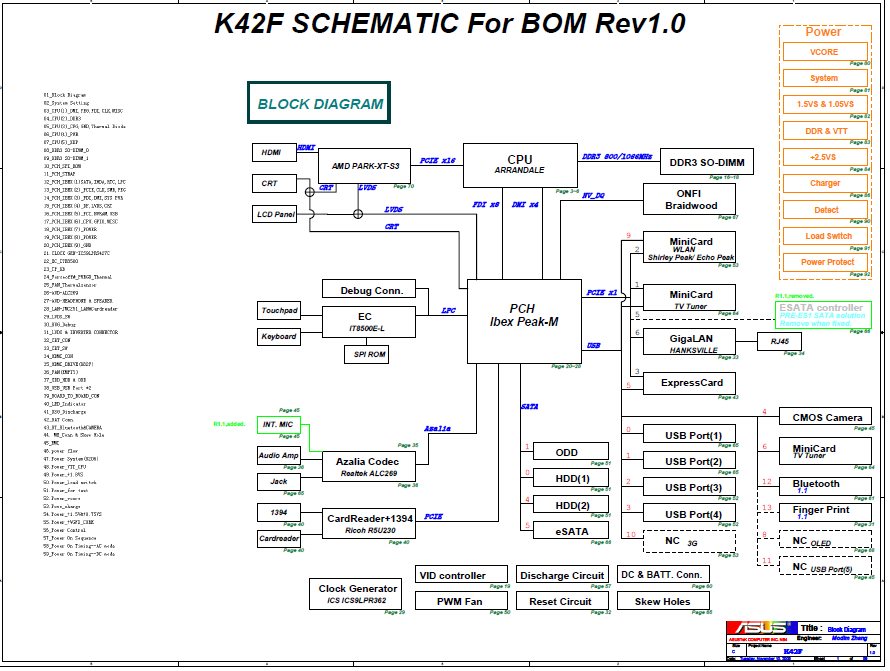The height and width of the screenshot is (671, 890).
Task: Click the 'GigaLAN HANKSVILLE' block
Action: (689, 342)
